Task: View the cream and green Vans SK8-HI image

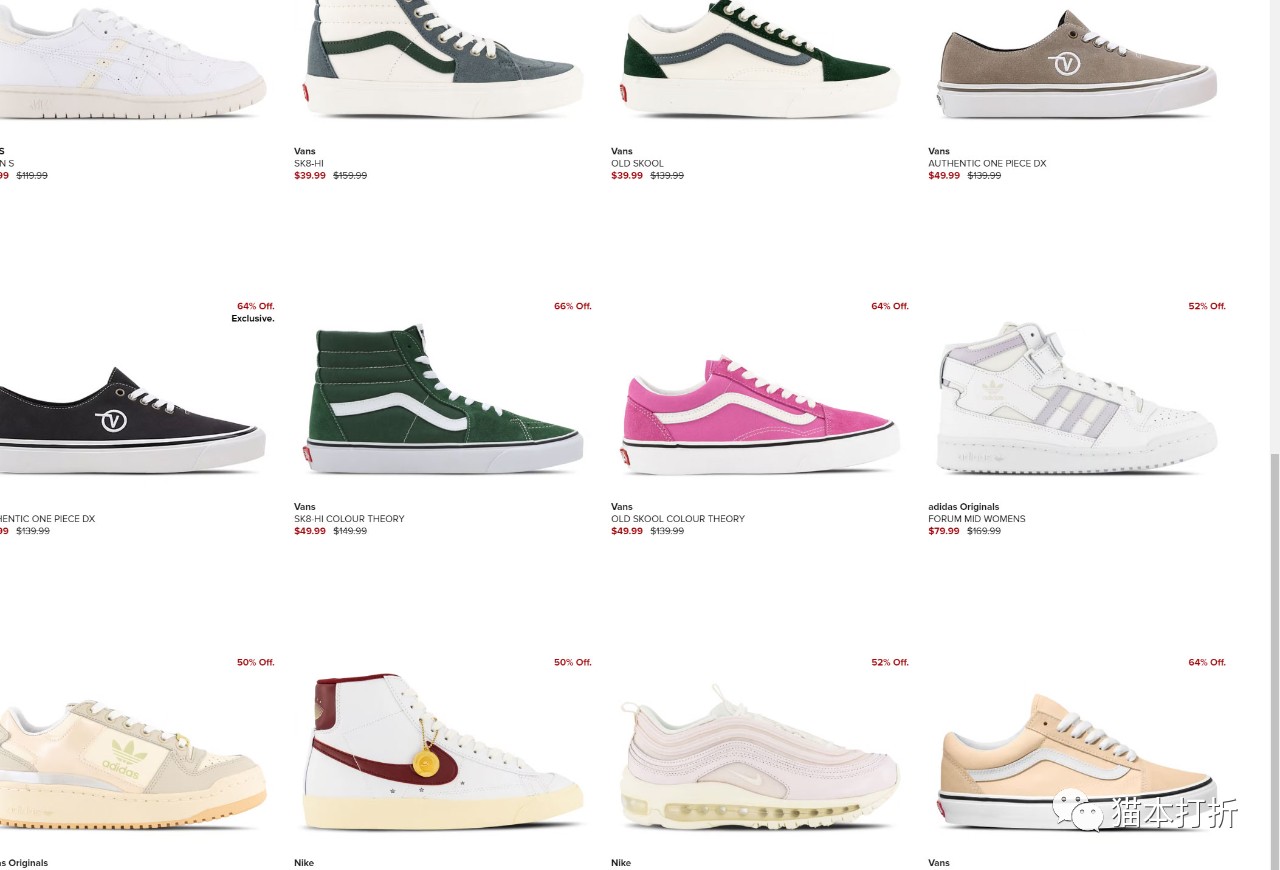Action: [x=443, y=58]
